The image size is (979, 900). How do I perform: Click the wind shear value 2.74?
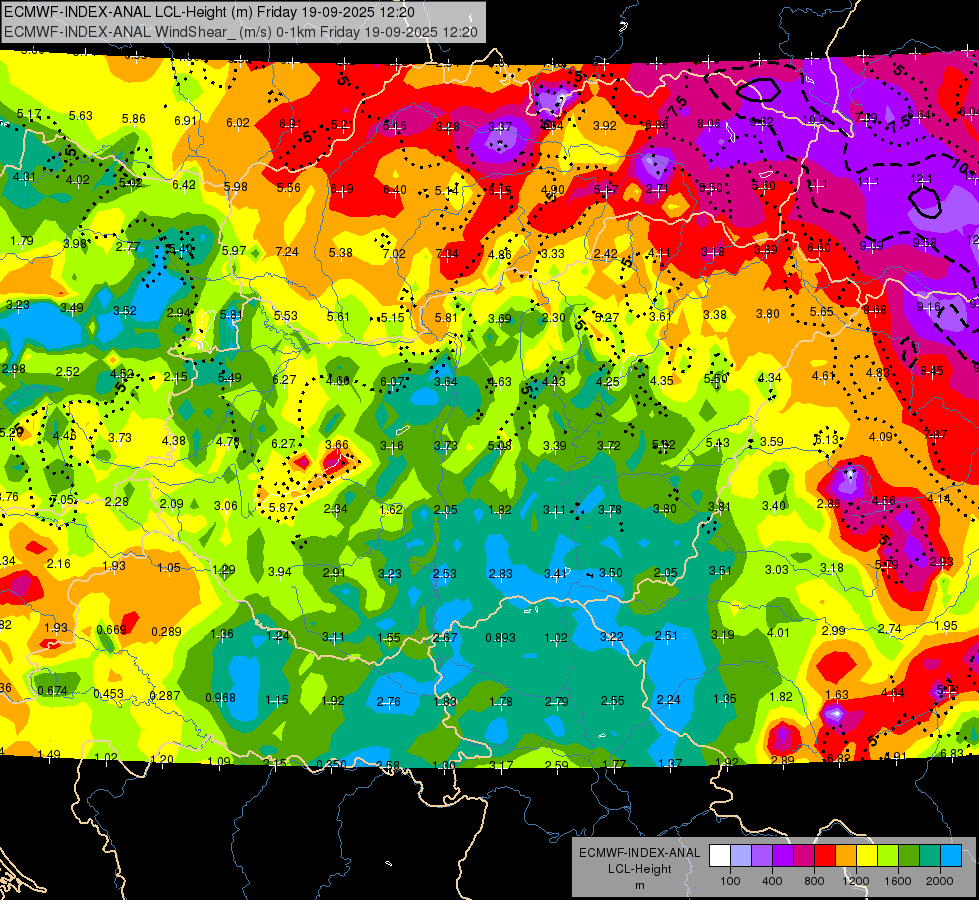(889, 628)
